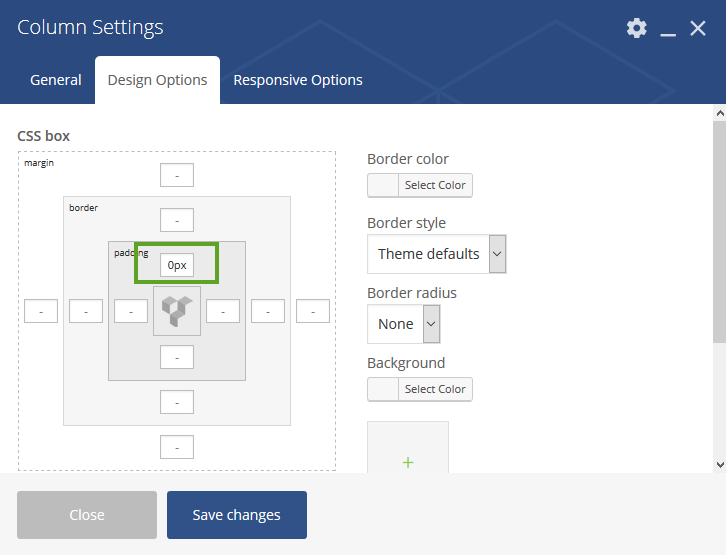The height and width of the screenshot is (555, 726).
Task: Click the Border color swatch preview
Action: point(383,185)
